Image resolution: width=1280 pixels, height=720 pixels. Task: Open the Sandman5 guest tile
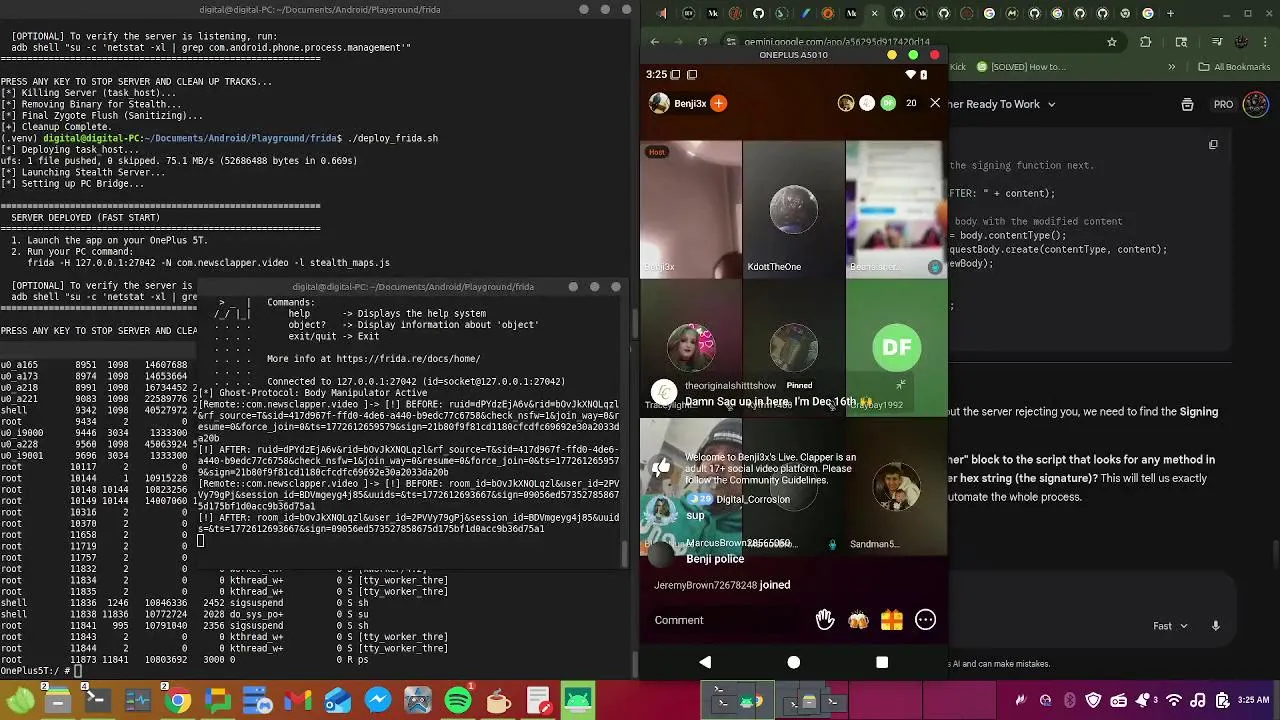click(896, 486)
